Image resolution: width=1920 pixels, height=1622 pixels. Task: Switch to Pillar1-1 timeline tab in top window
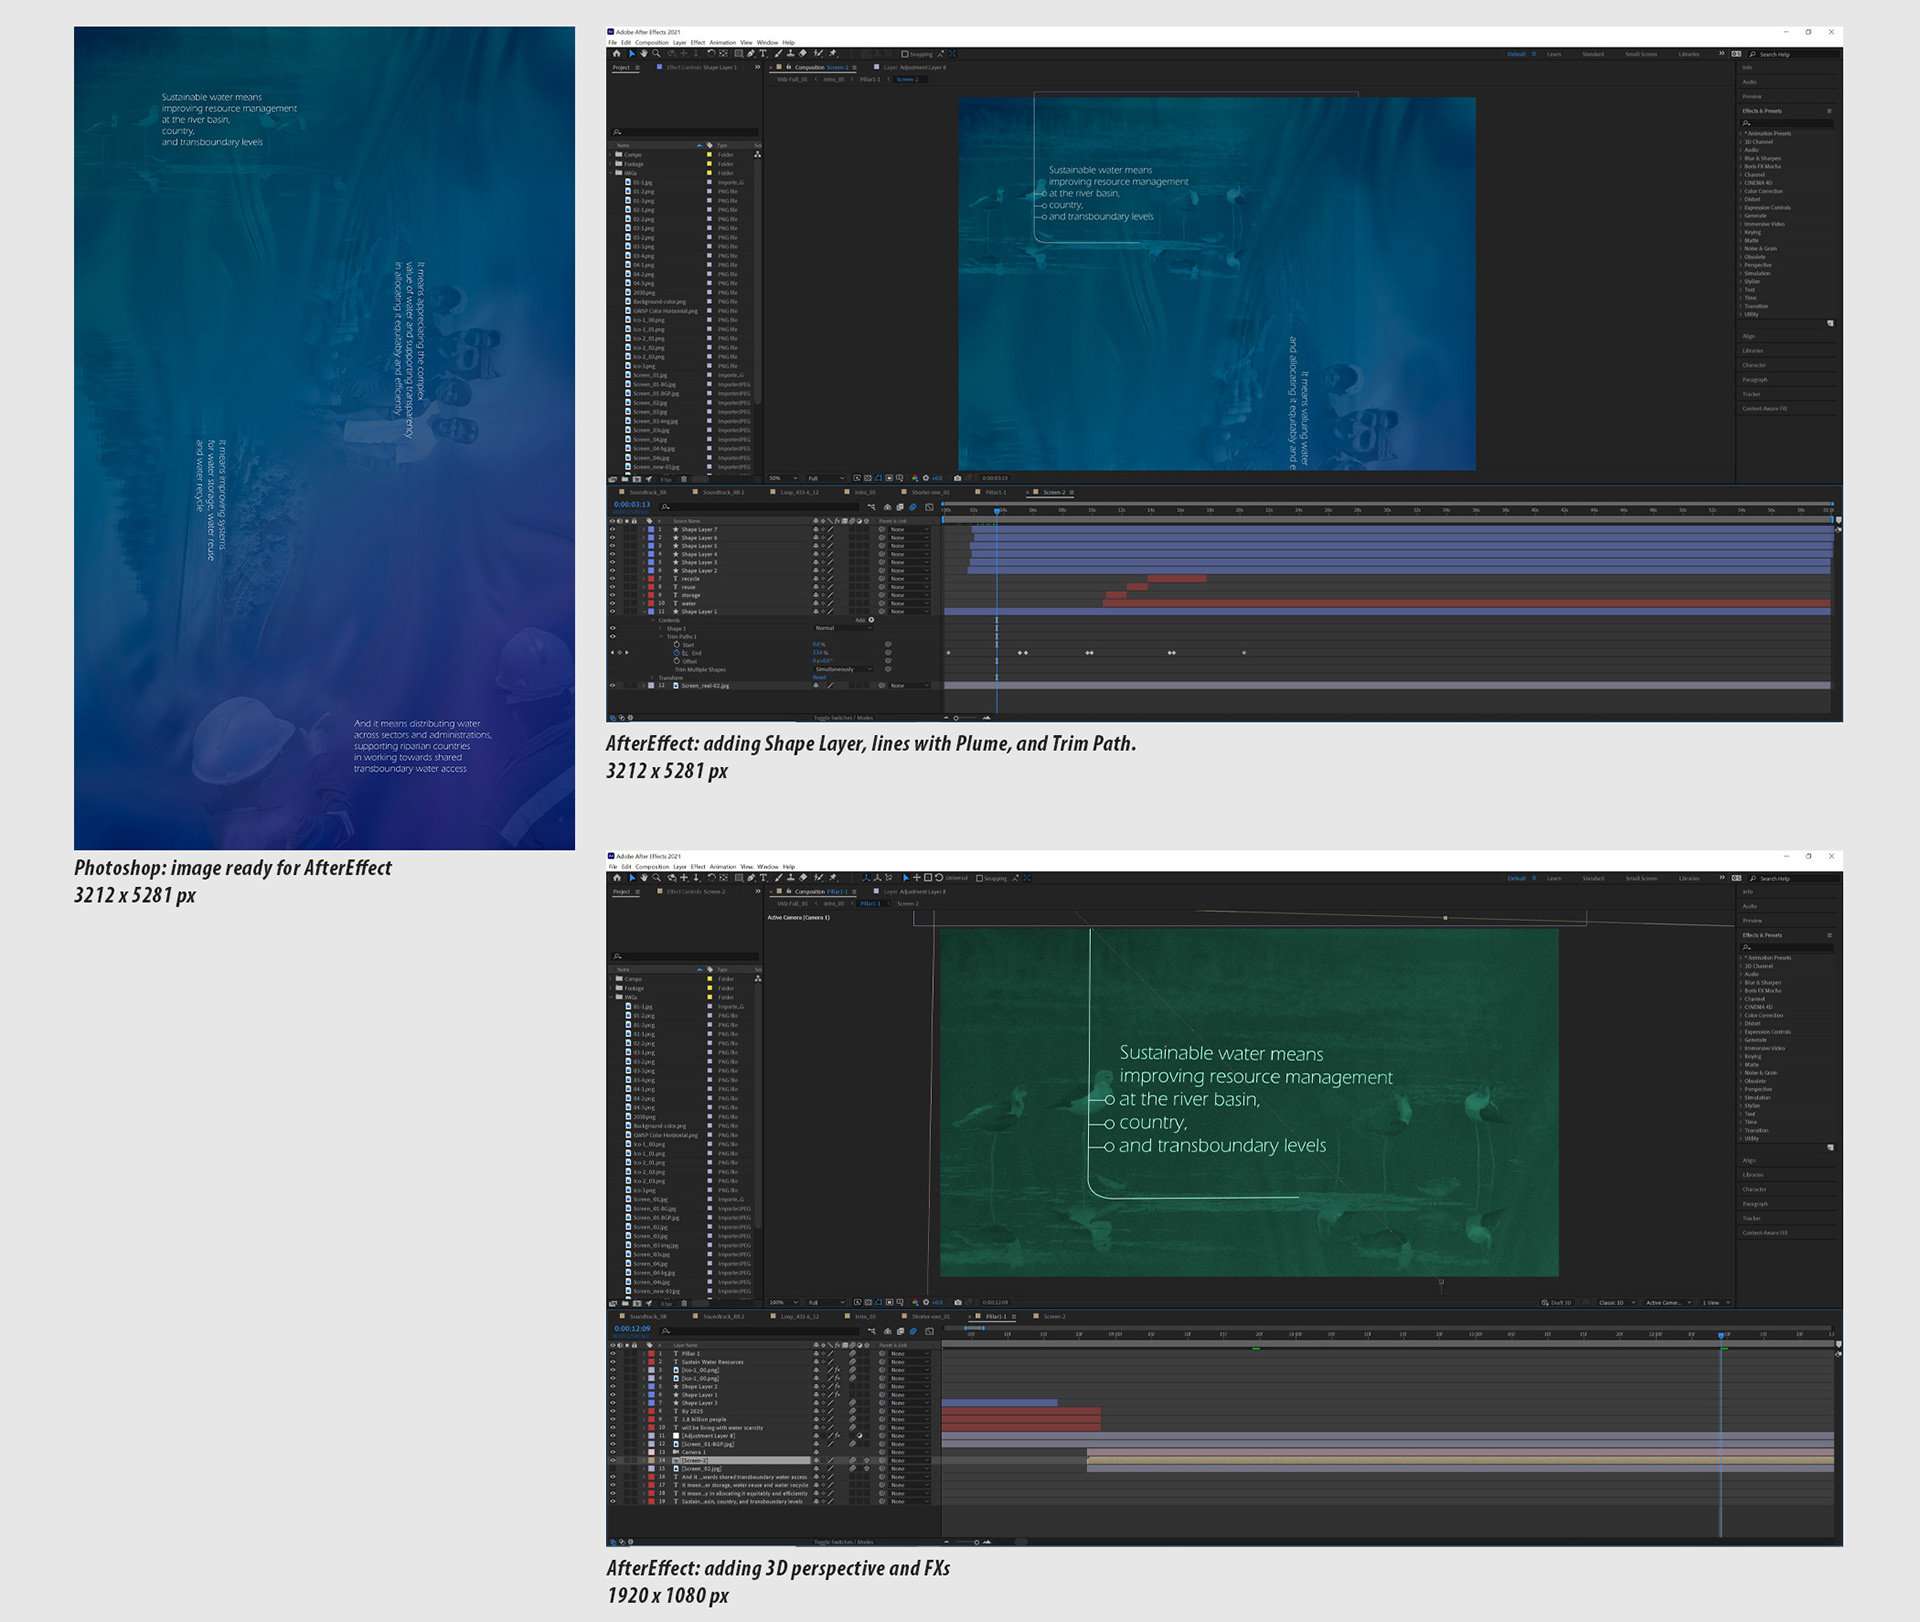click(995, 492)
